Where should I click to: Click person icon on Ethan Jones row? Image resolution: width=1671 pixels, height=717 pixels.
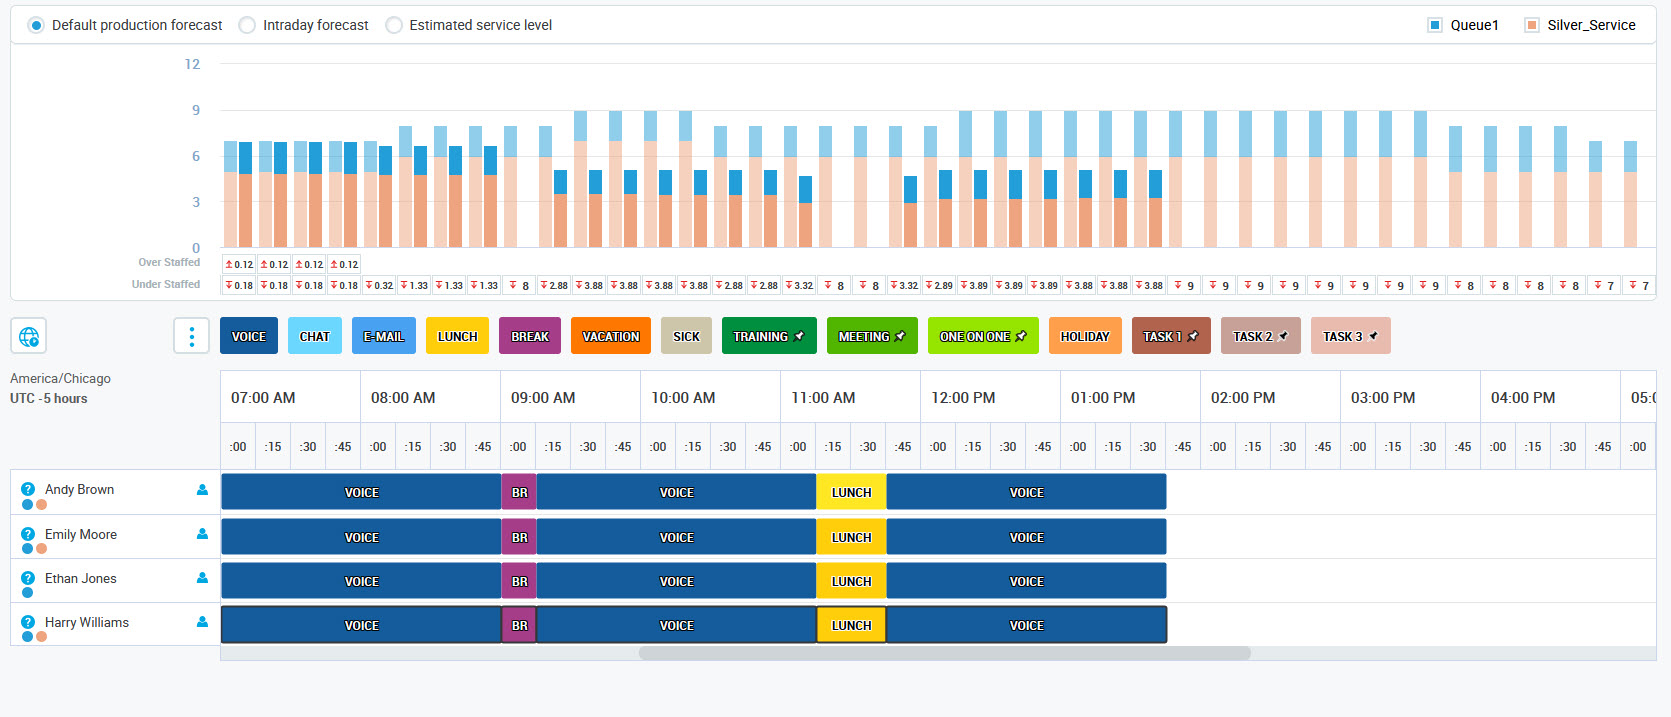tap(202, 578)
